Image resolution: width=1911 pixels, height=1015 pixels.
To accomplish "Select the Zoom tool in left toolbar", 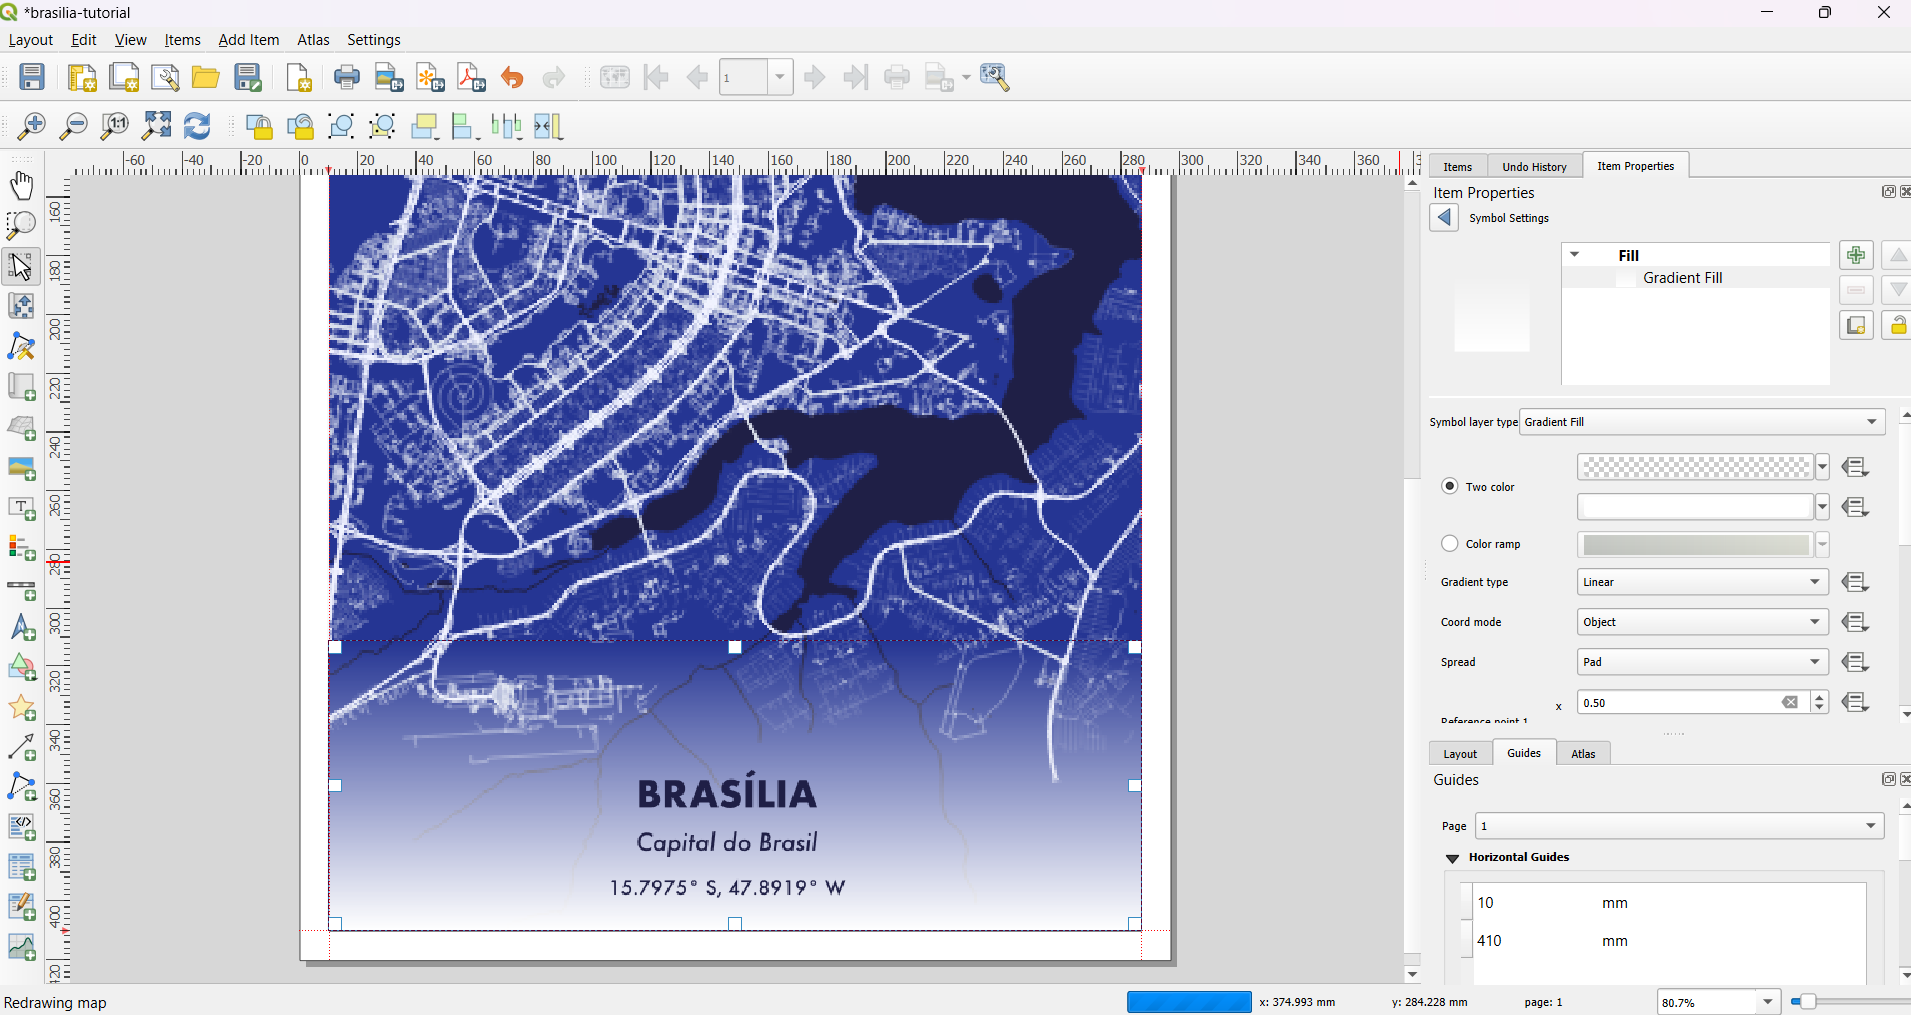I will click(x=21, y=226).
